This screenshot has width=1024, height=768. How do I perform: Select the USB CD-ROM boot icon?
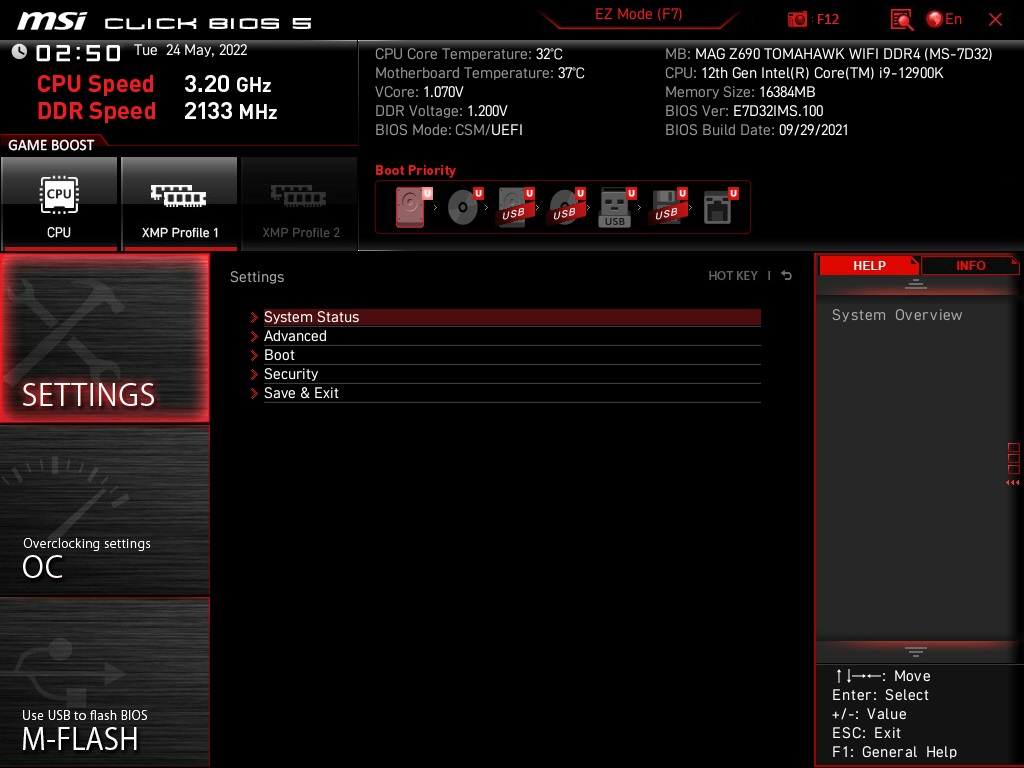pyautogui.click(x=567, y=207)
